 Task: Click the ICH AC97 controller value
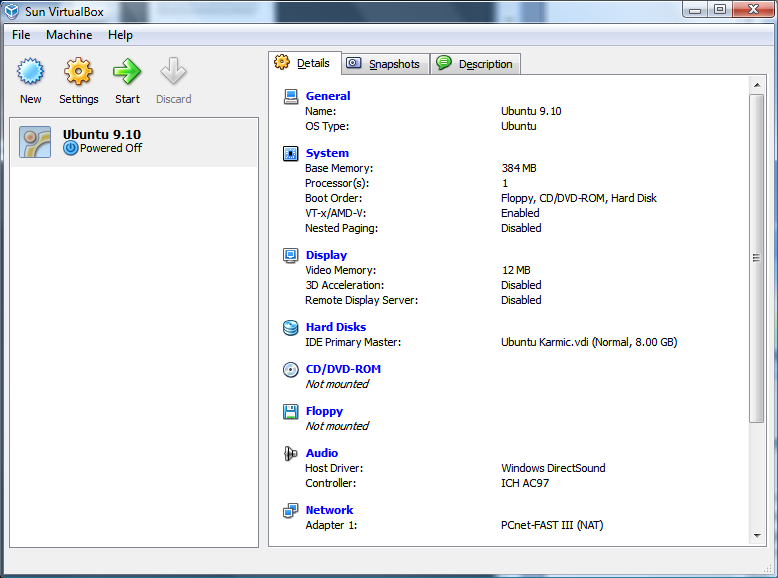click(x=525, y=483)
